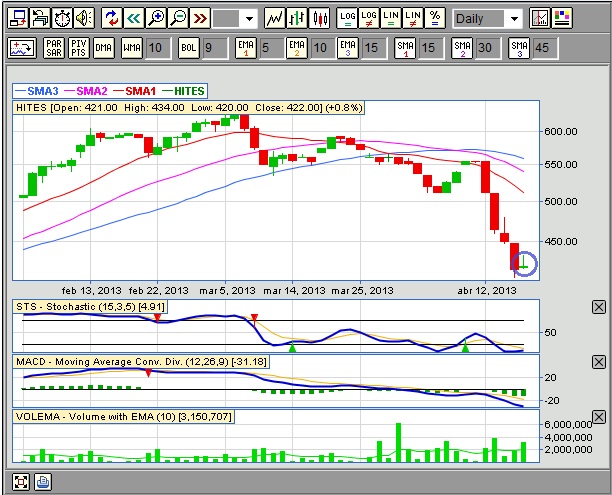The height and width of the screenshot is (495, 612).
Task: Click the SMA 2 period field showing 30
Action: 488,48
